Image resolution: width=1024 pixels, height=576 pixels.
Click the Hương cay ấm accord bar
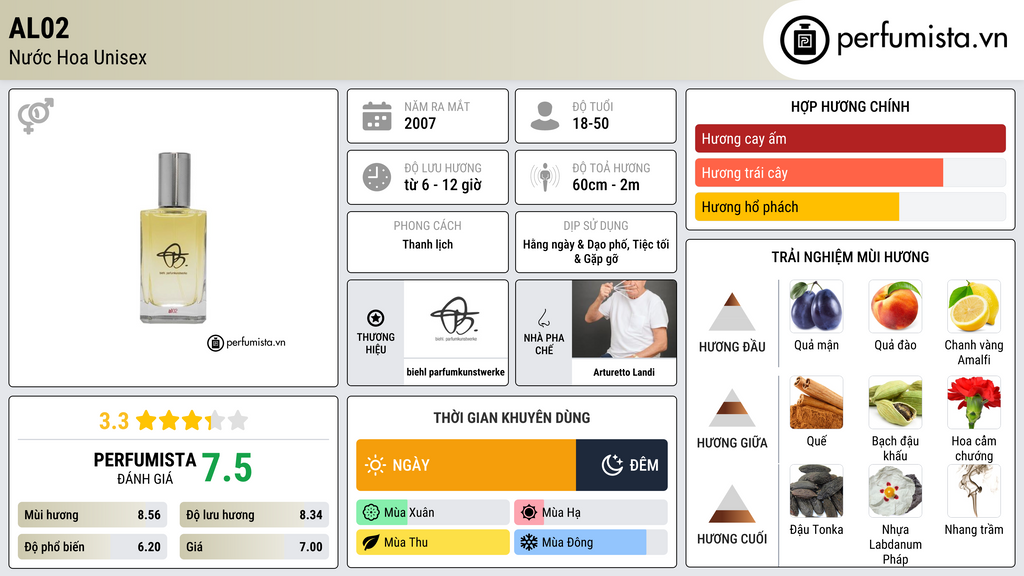(x=850, y=138)
